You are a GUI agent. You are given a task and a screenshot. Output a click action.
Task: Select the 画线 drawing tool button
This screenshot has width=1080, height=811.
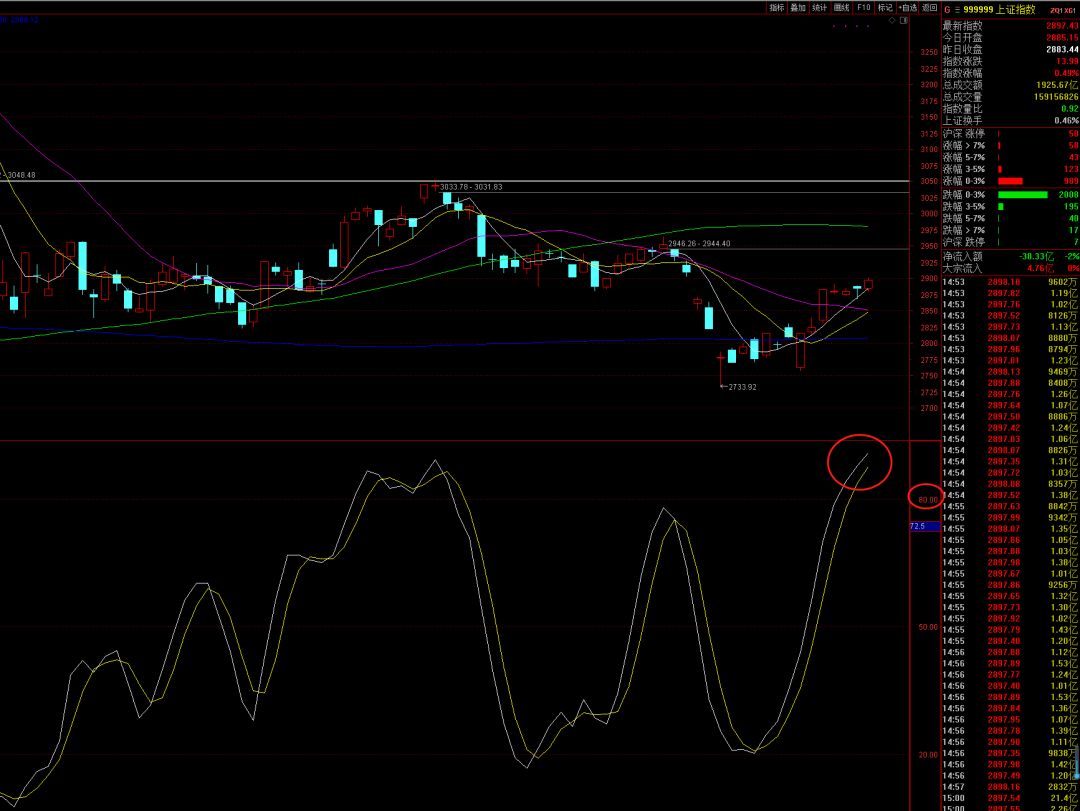click(x=841, y=8)
